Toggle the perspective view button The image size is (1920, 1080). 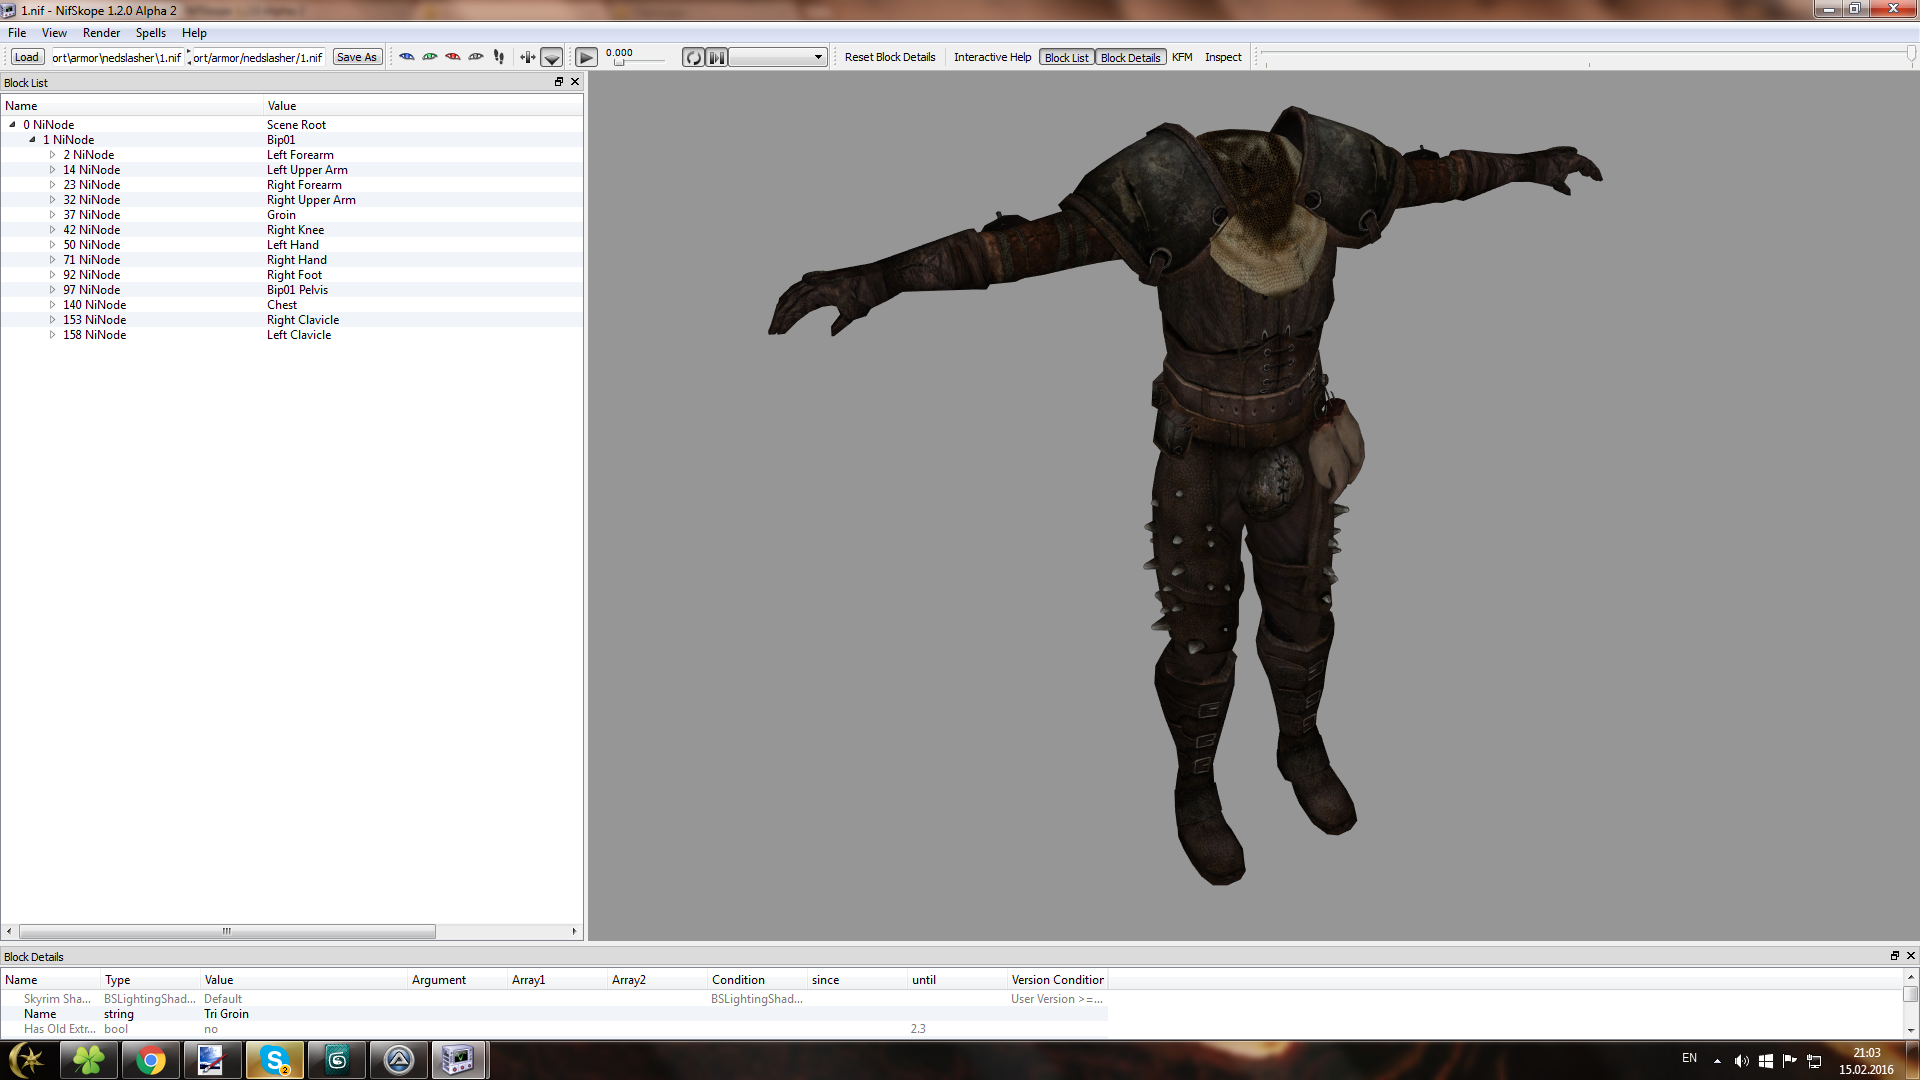coord(552,57)
